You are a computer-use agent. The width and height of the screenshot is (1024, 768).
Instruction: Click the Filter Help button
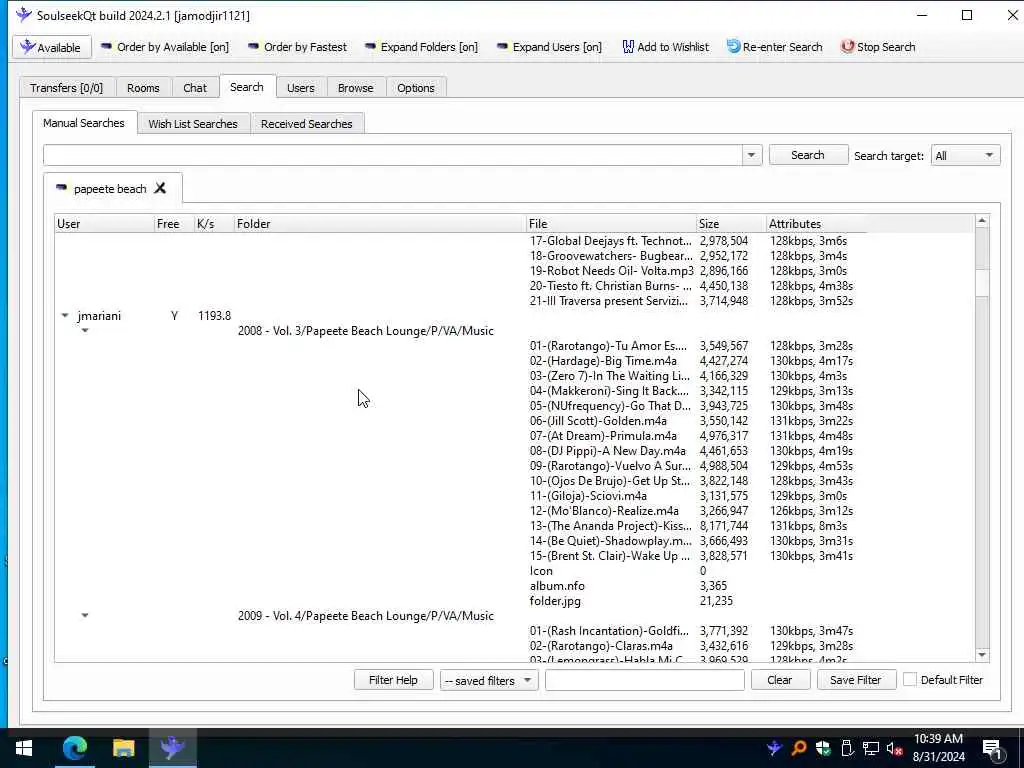pyautogui.click(x=393, y=680)
